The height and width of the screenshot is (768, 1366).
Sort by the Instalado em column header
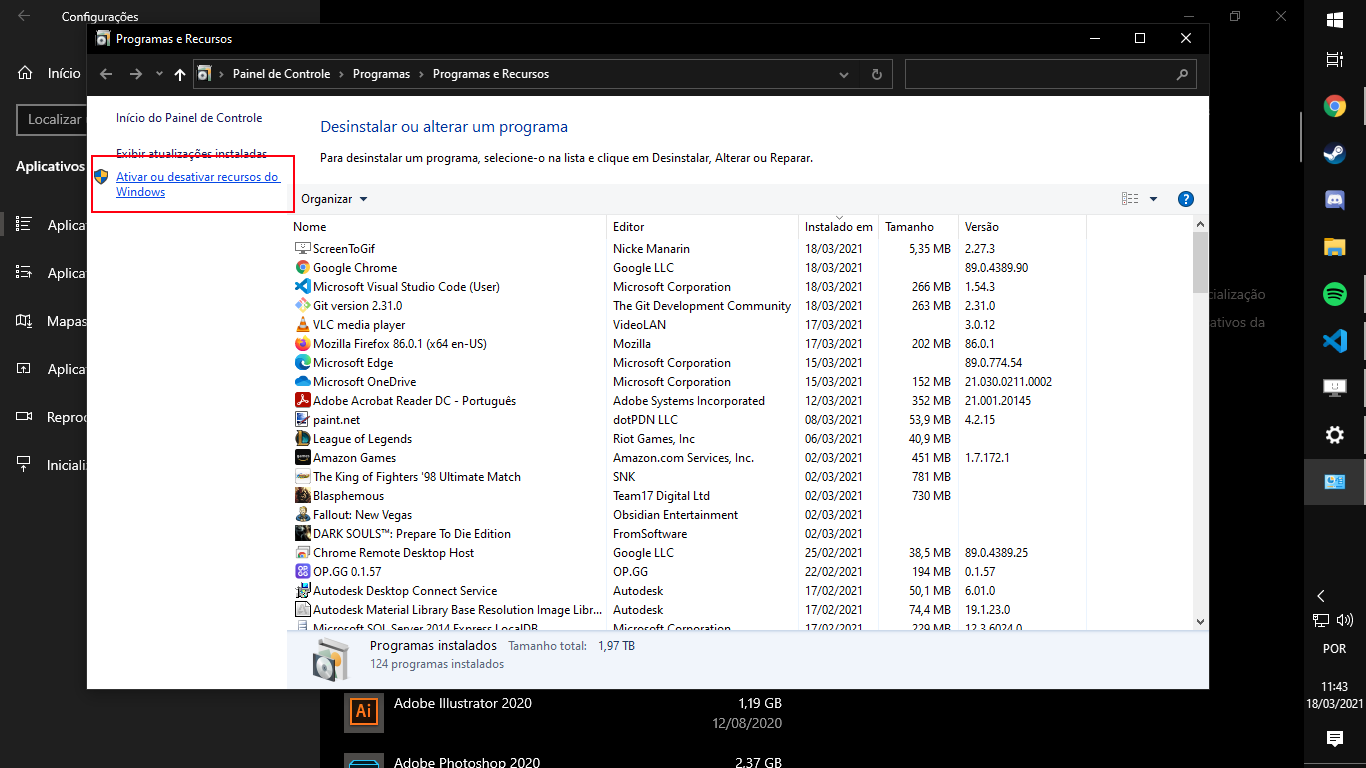point(838,227)
